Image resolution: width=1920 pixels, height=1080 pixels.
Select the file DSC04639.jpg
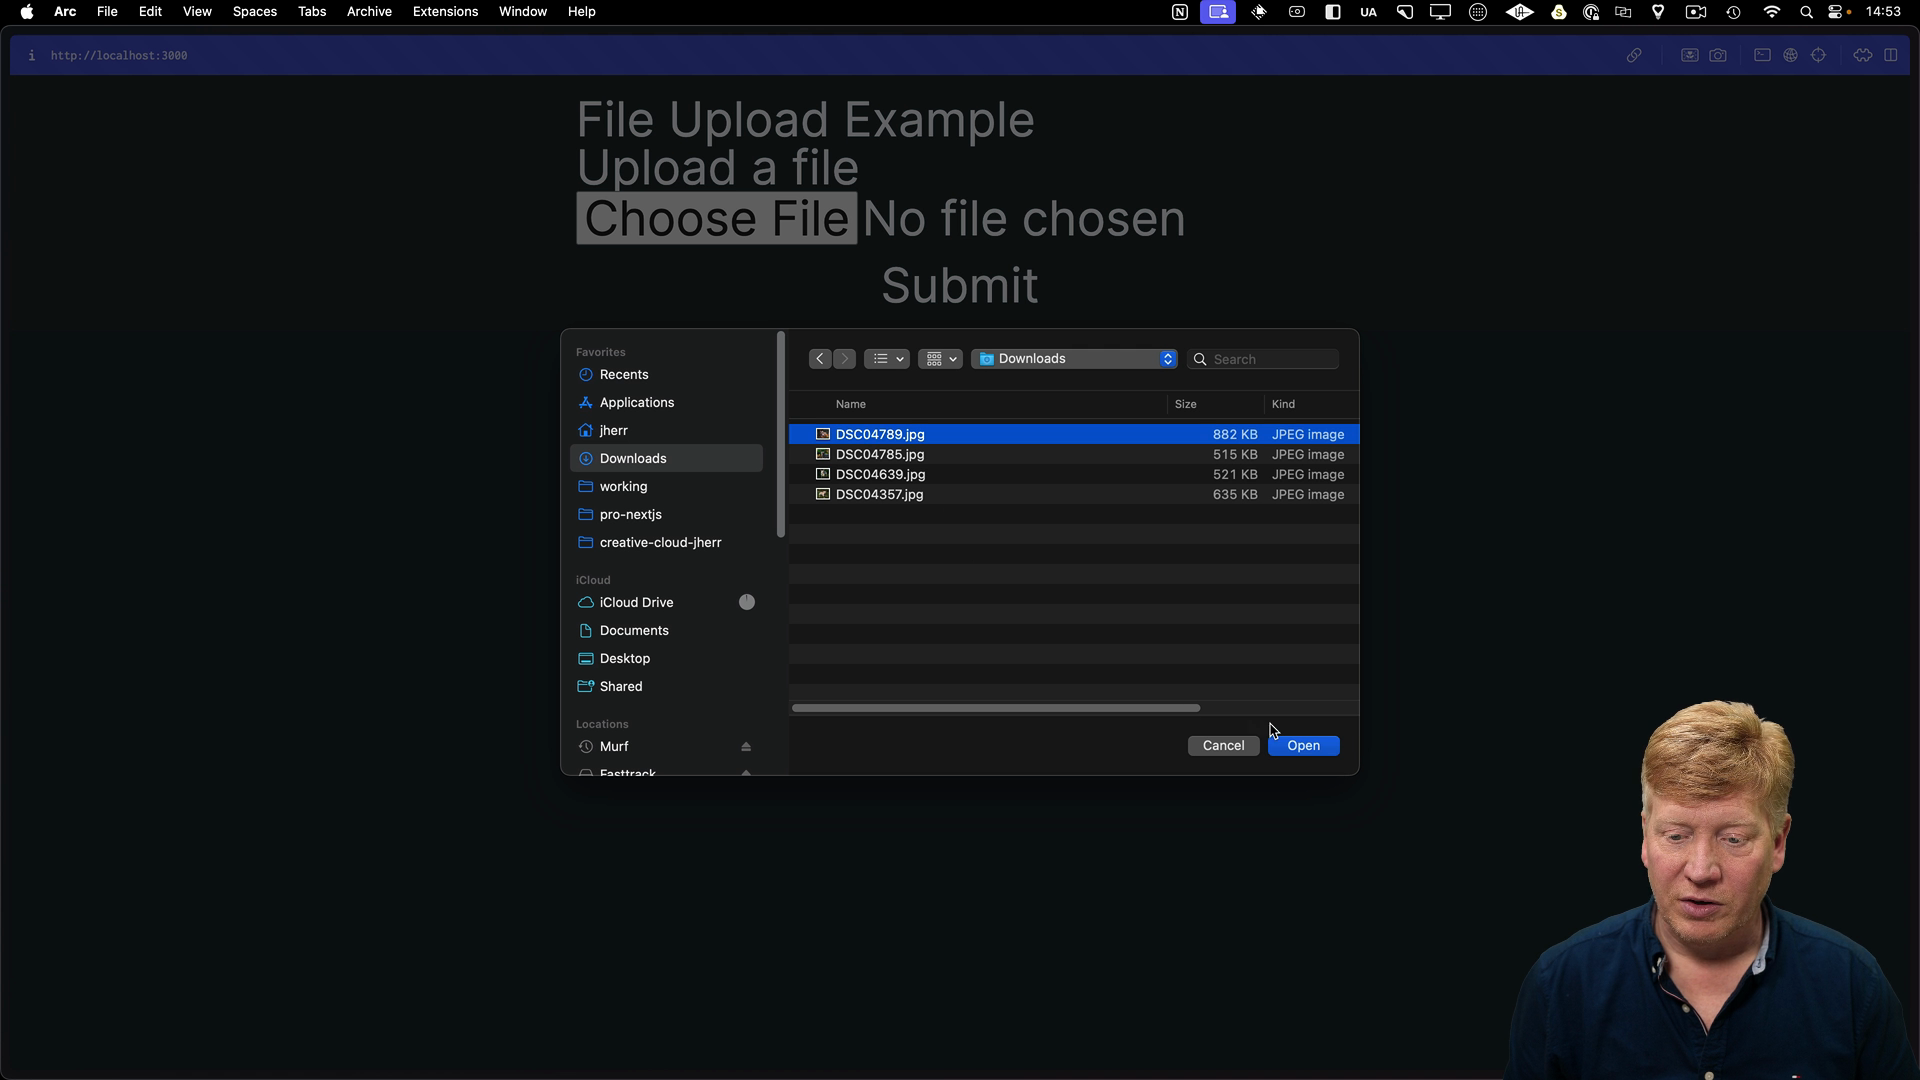[x=880, y=475]
